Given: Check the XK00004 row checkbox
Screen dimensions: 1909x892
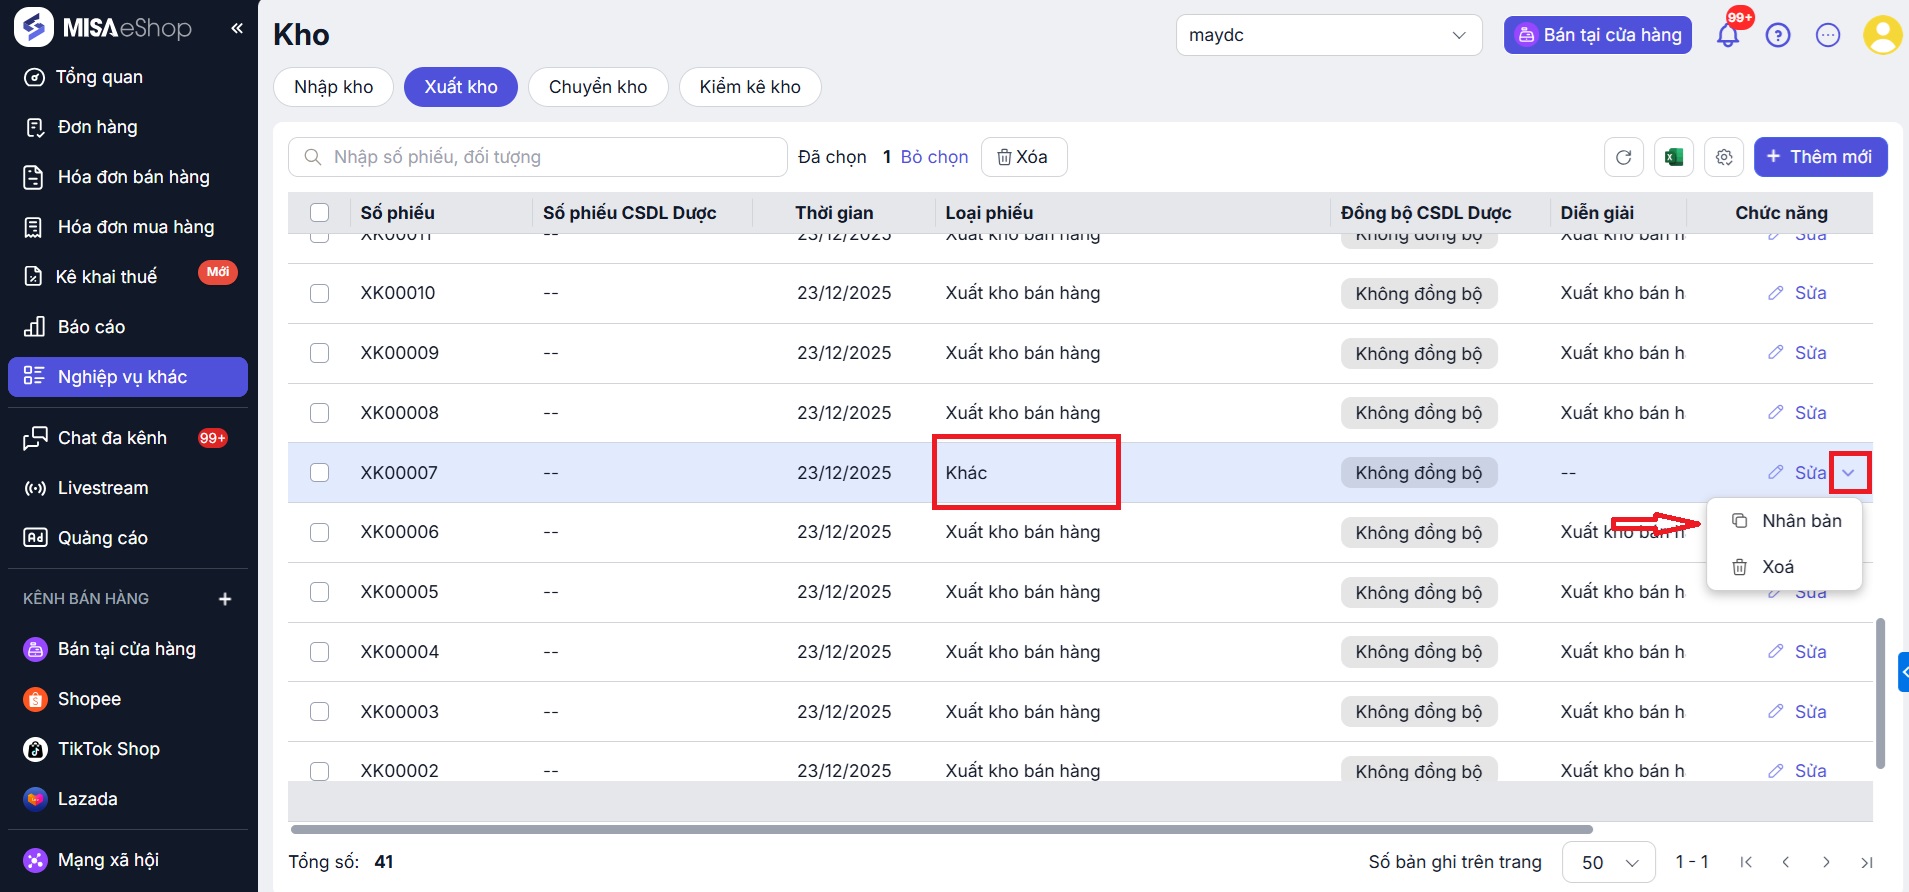Looking at the screenshot, I should (x=320, y=652).
